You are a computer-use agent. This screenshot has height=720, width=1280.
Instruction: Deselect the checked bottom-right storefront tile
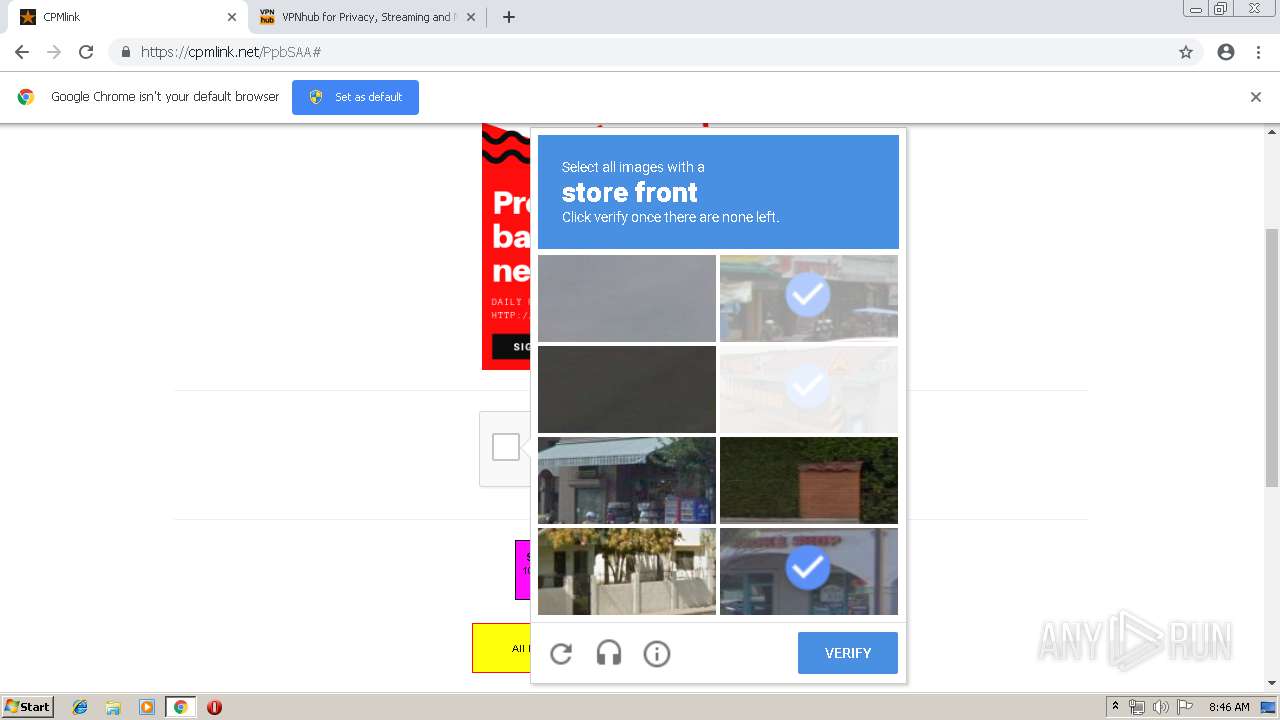pos(809,571)
